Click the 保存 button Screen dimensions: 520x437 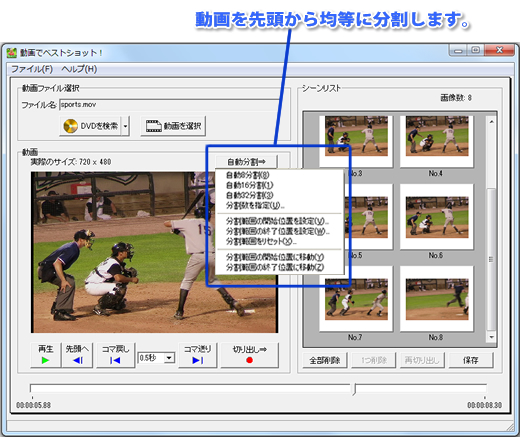tap(471, 360)
